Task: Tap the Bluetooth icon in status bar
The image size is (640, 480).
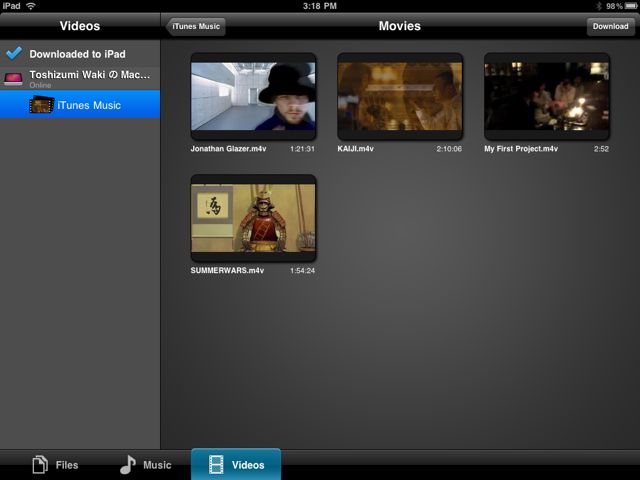Action: pyautogui.click(x=599, y=6)
